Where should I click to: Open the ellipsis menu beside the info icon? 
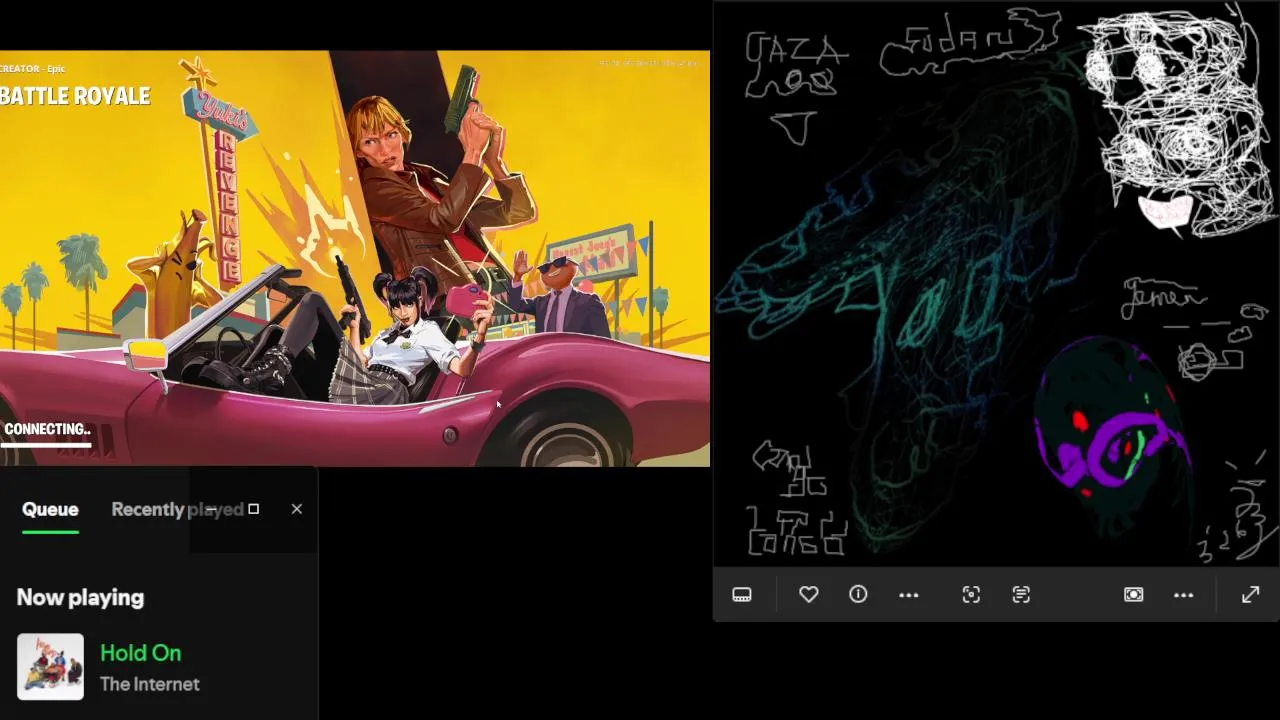pyautogui.click(x=908, y=595)
